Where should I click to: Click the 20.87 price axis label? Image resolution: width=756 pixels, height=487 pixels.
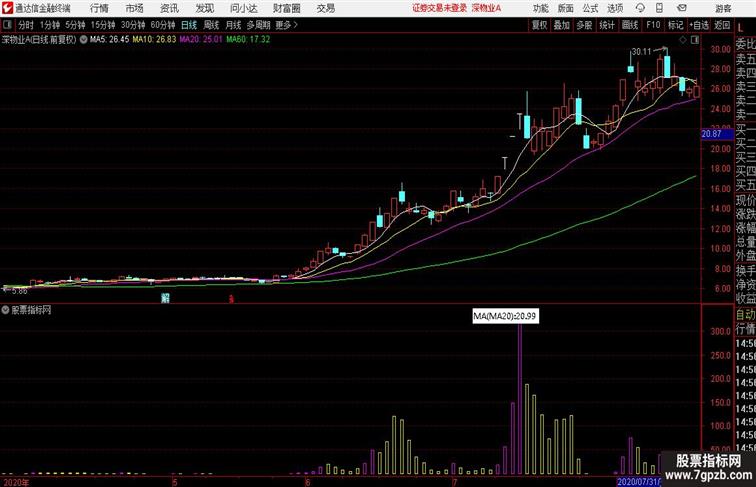[716, 134]
